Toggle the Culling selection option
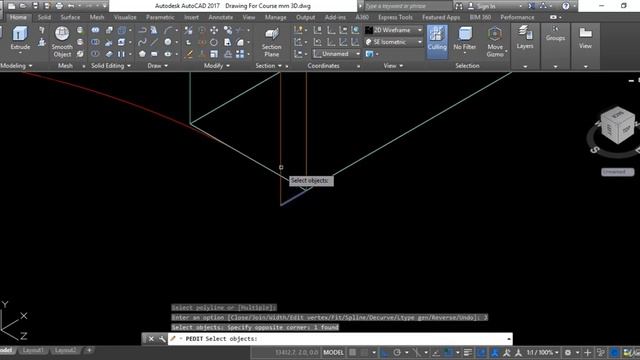Viewport: 640px width, 360px height. (437, 41)
